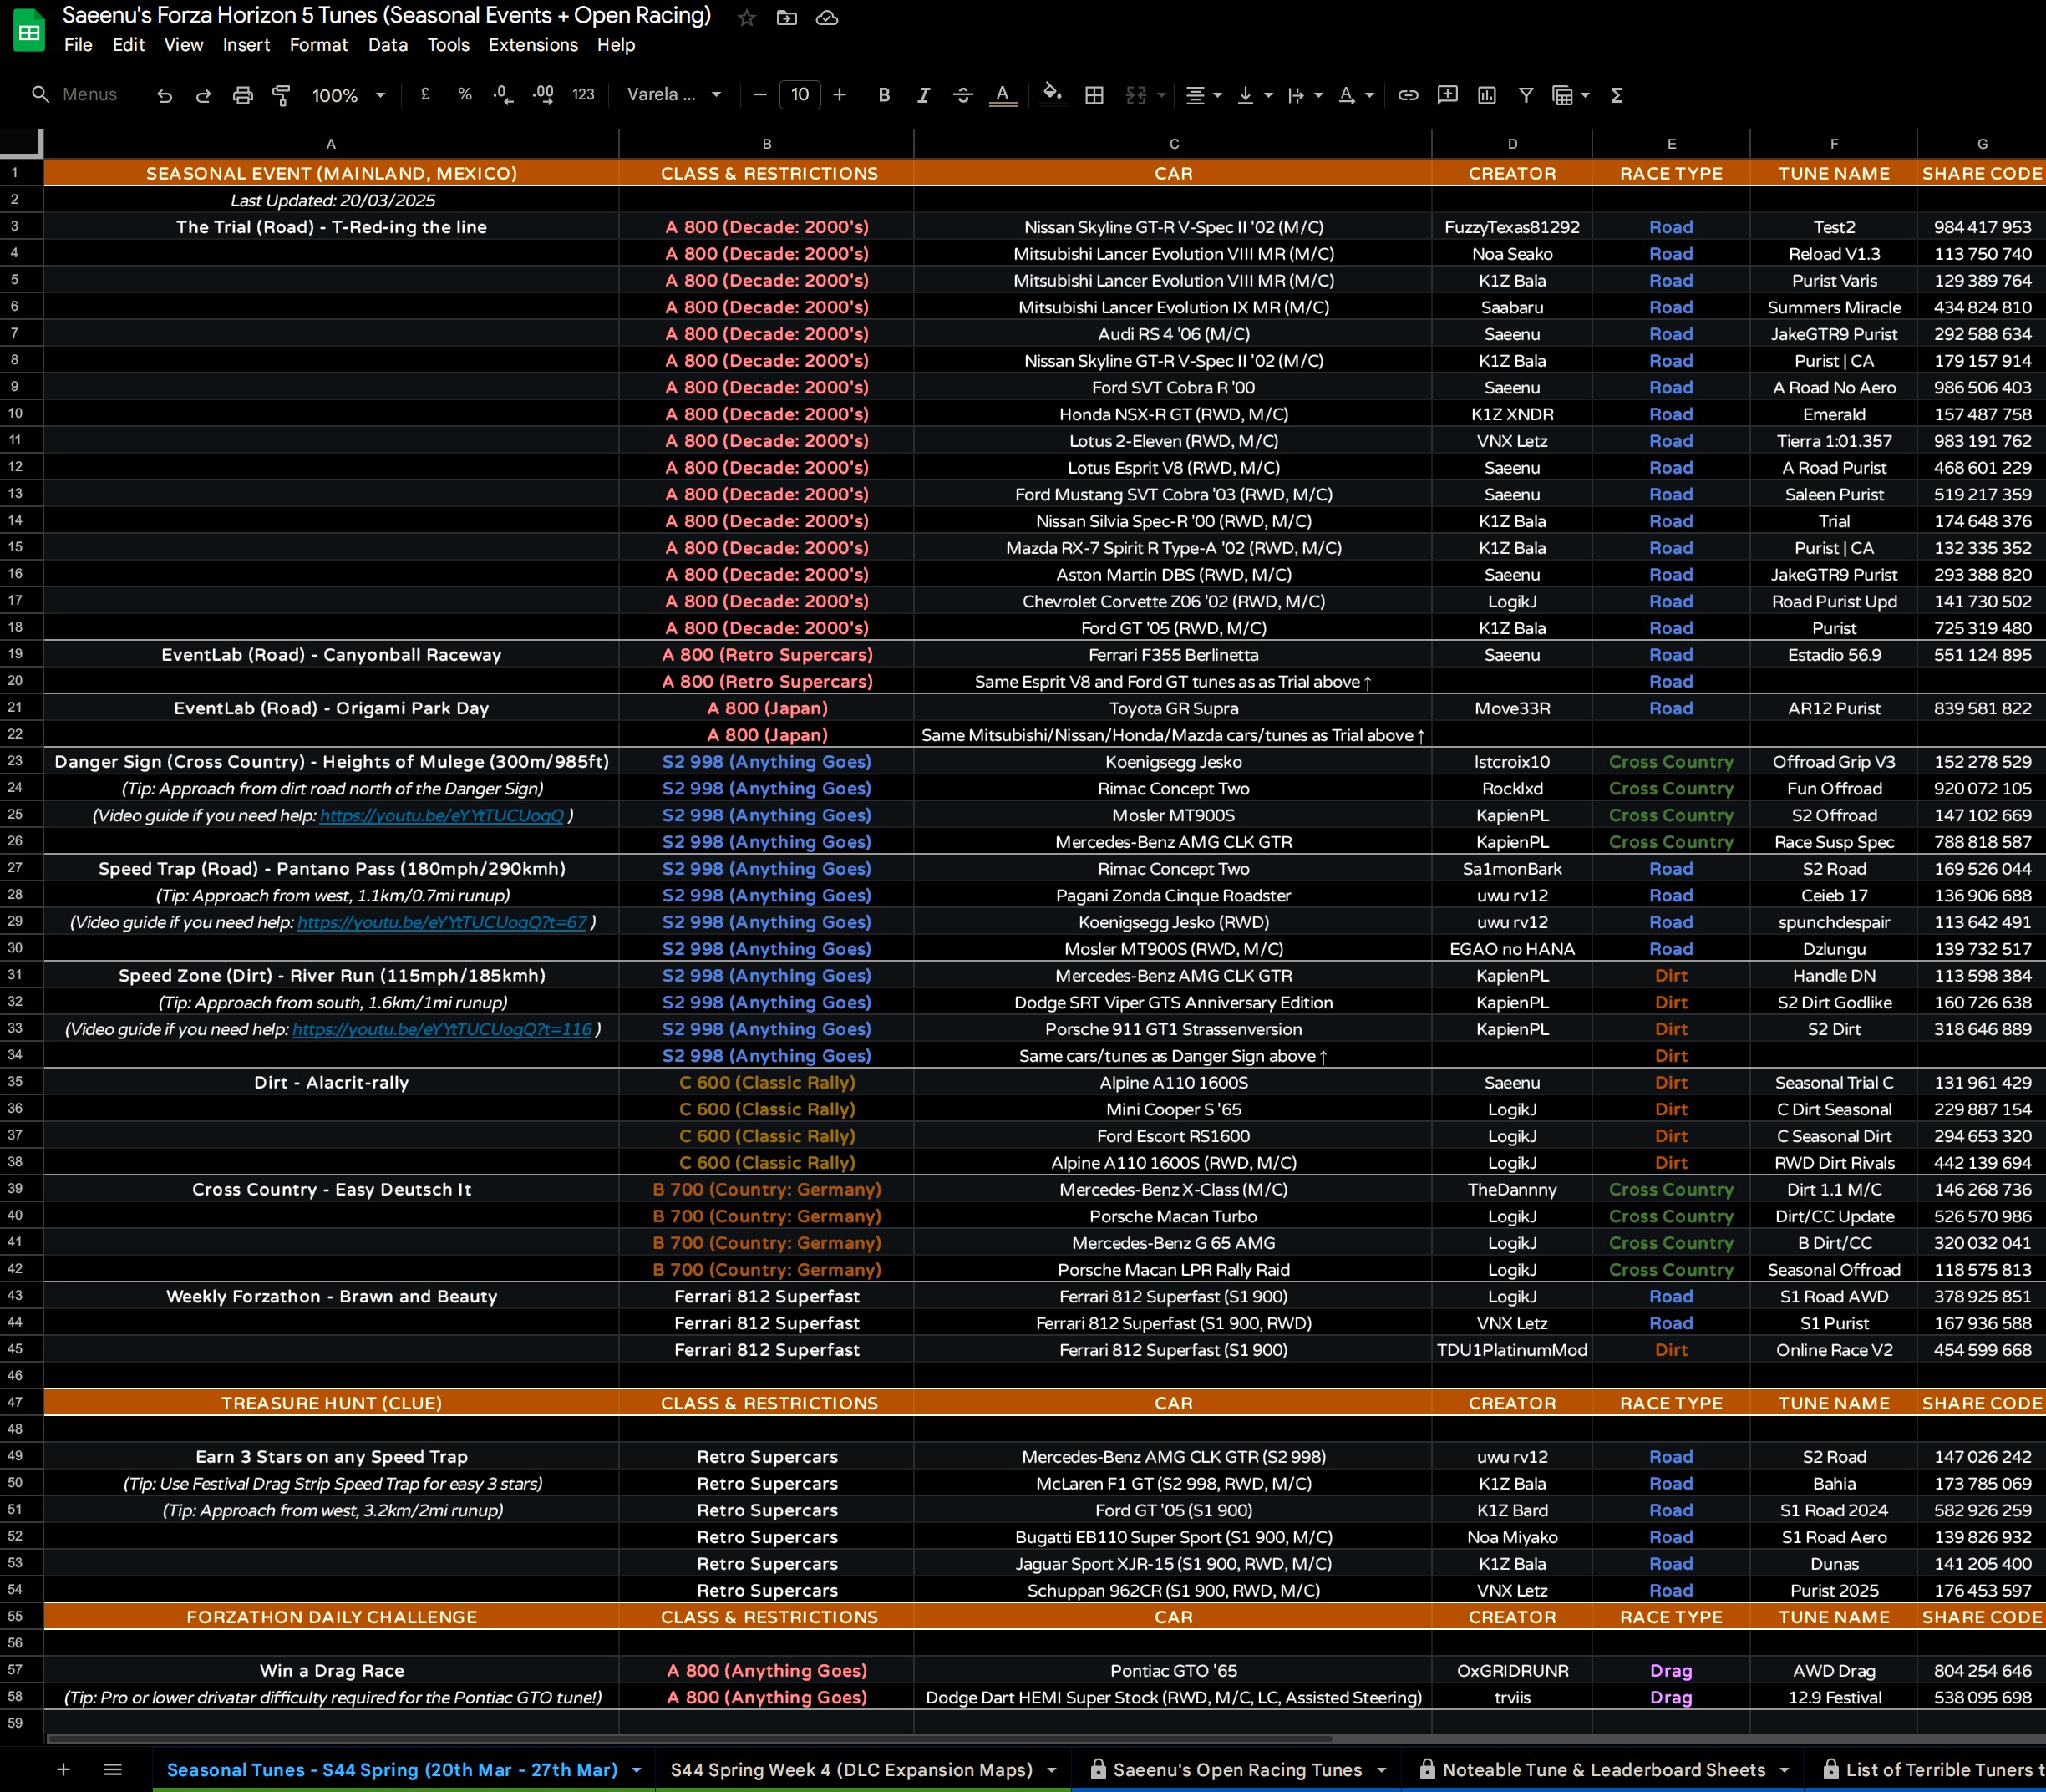This screenshot has width=2046, height=1792.
Task: Open the text wrapping dropdown
Action: [1305, 95]
